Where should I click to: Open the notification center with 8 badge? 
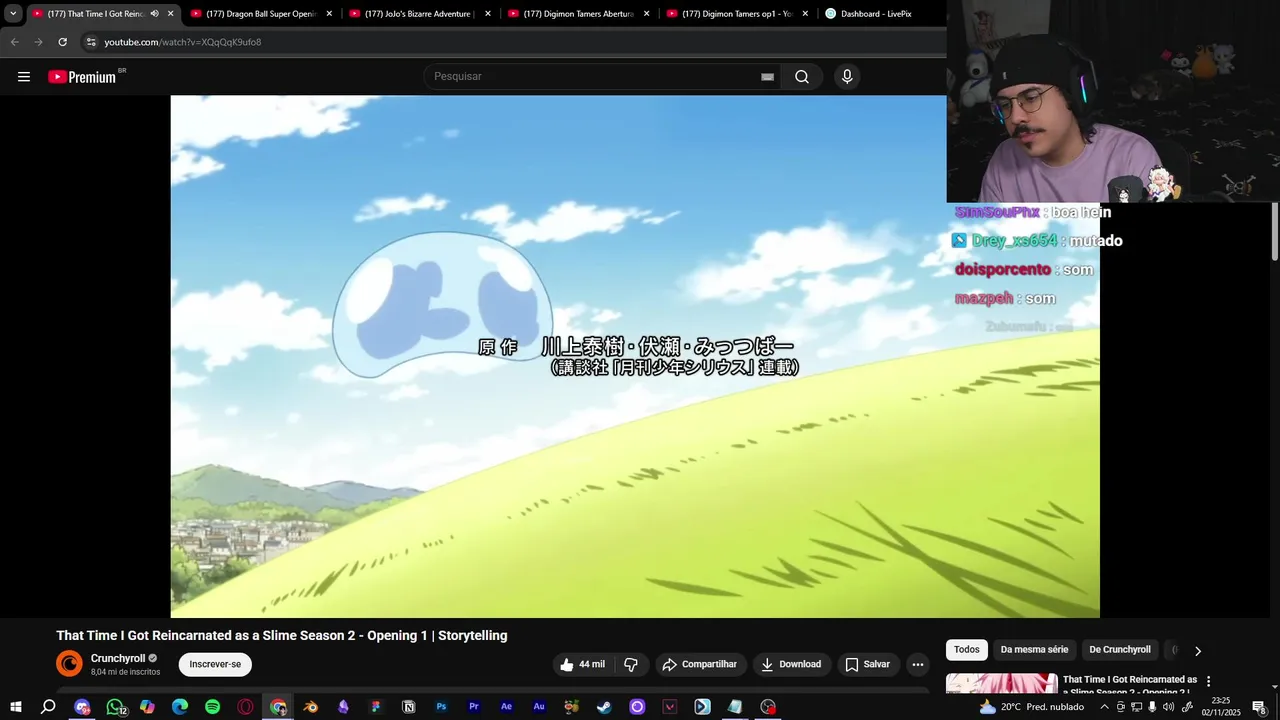1259,707
